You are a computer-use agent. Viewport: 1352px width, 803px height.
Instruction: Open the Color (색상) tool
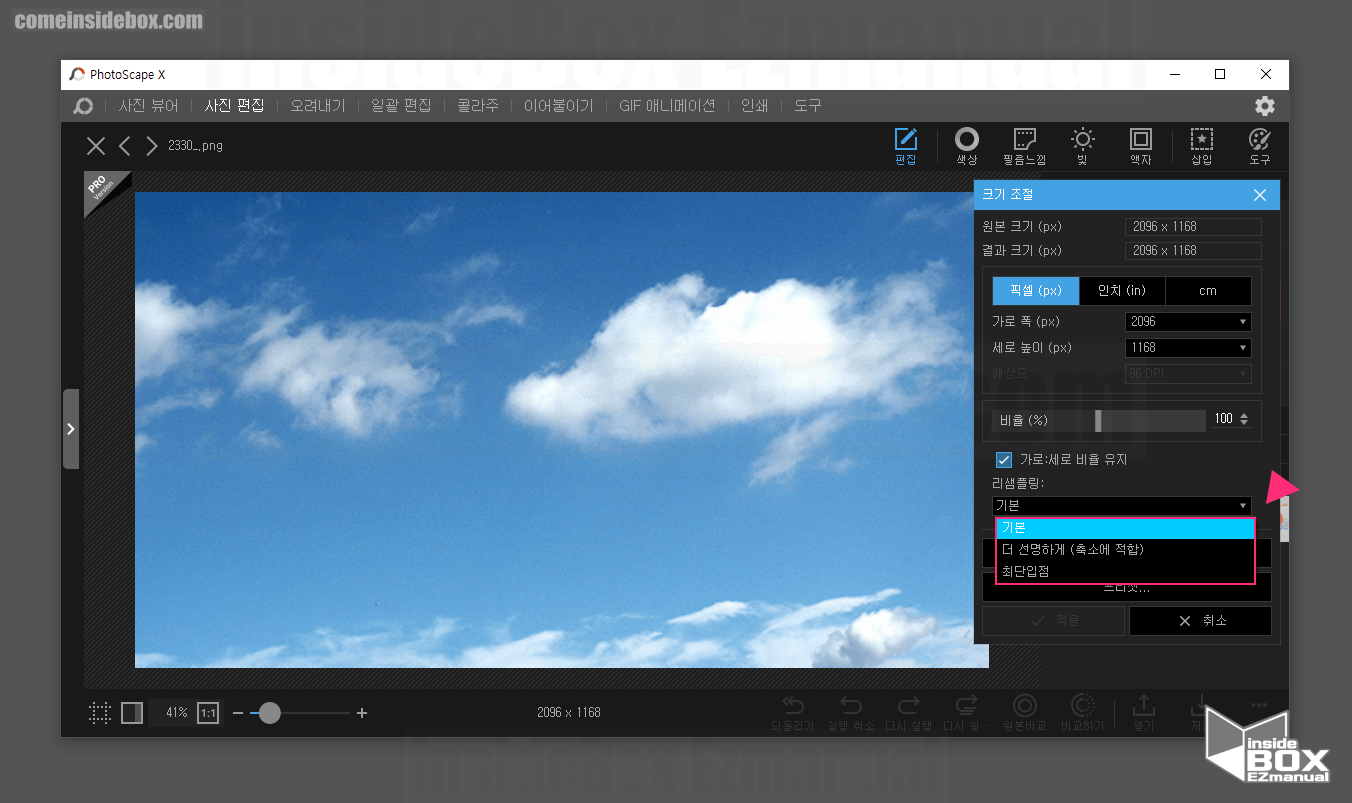(966, 145)
